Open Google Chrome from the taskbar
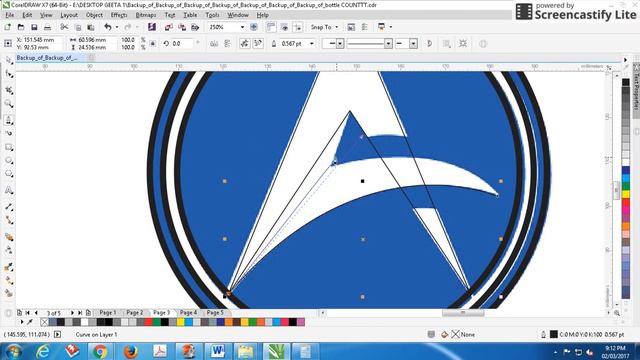 tap(100, 351)
